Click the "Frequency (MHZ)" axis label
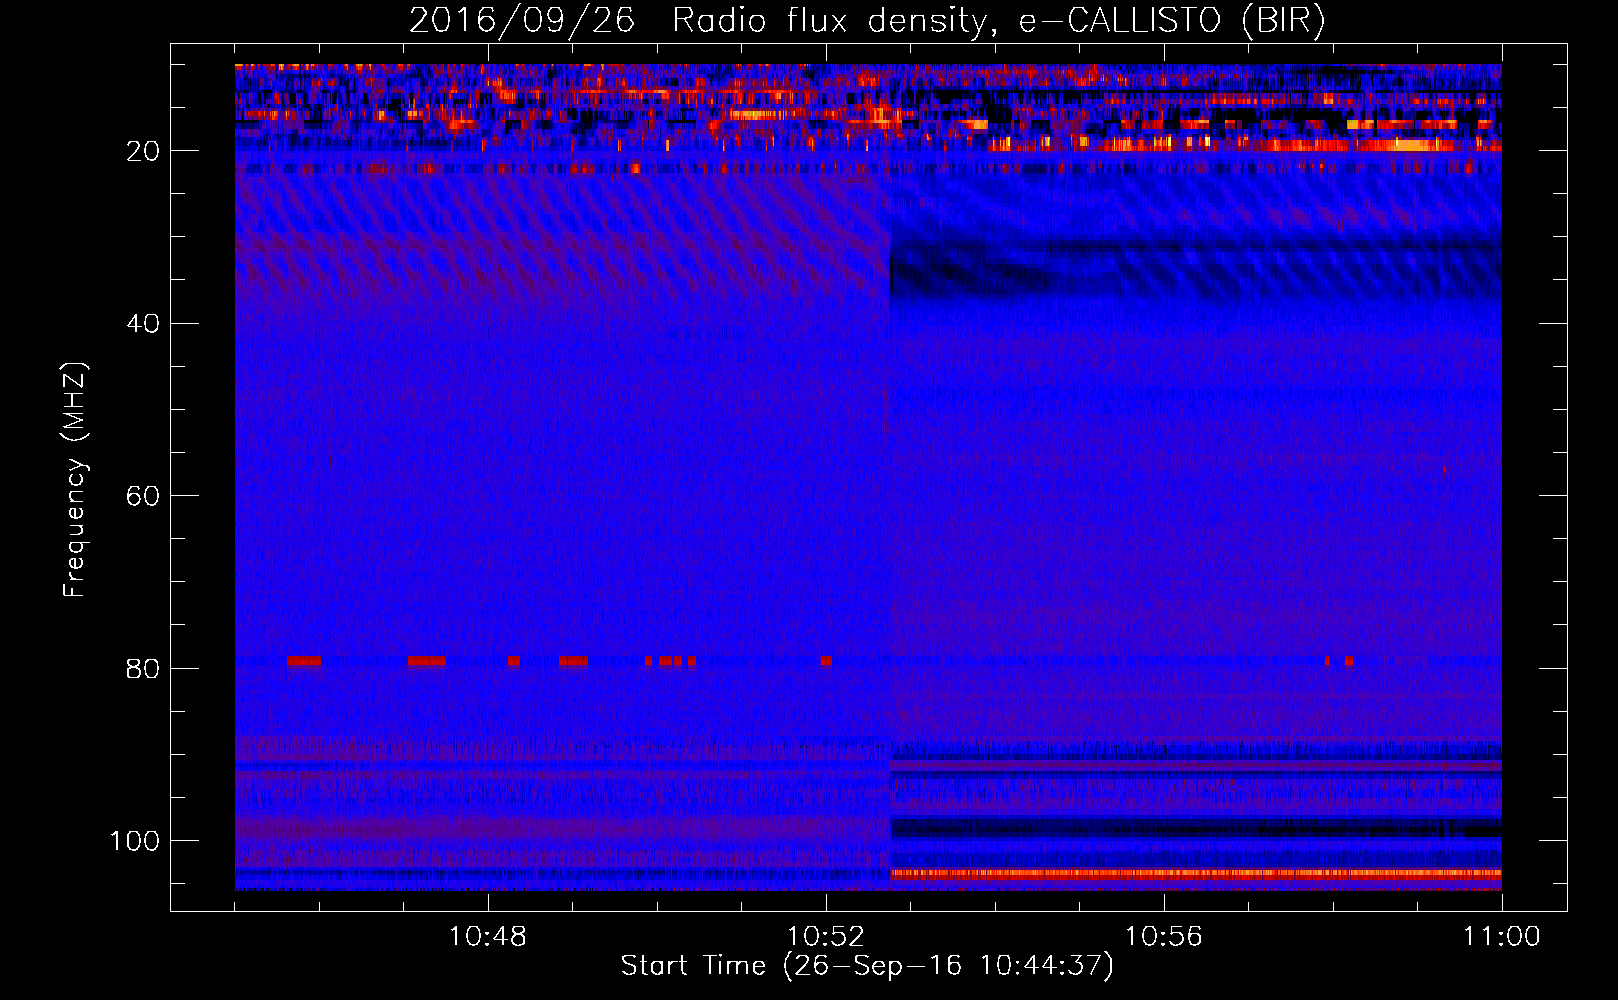Screen dimensions: 1618x1000 pos(75,480)
